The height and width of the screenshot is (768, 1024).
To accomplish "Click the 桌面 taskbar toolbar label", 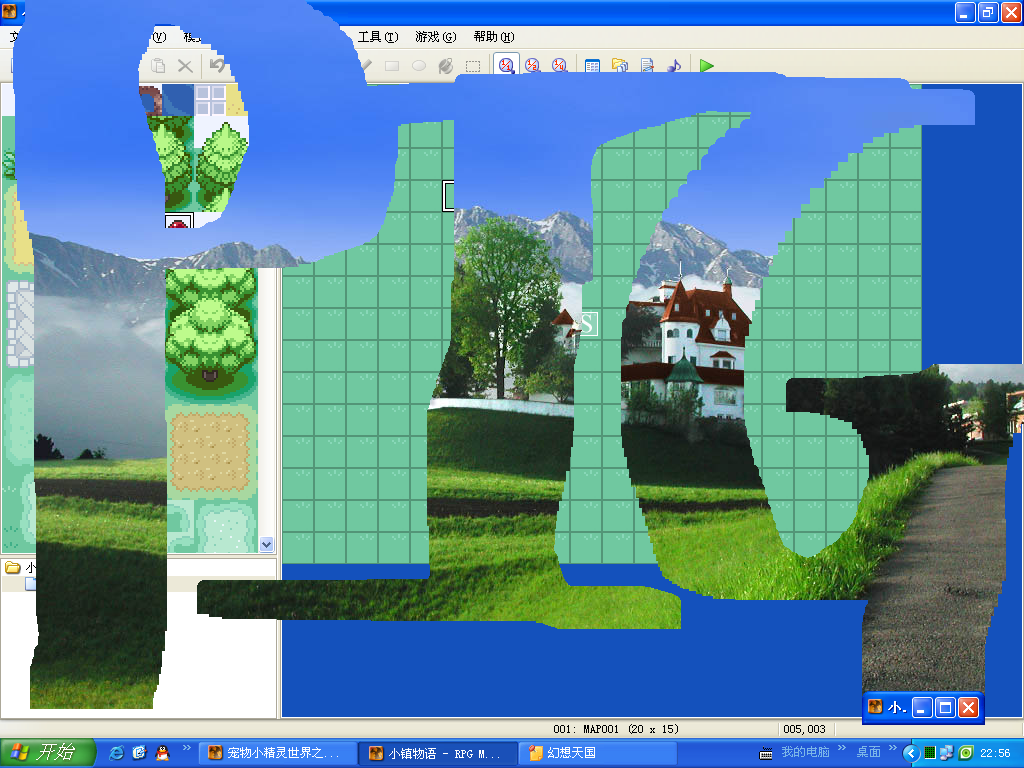I will point(869,752).
